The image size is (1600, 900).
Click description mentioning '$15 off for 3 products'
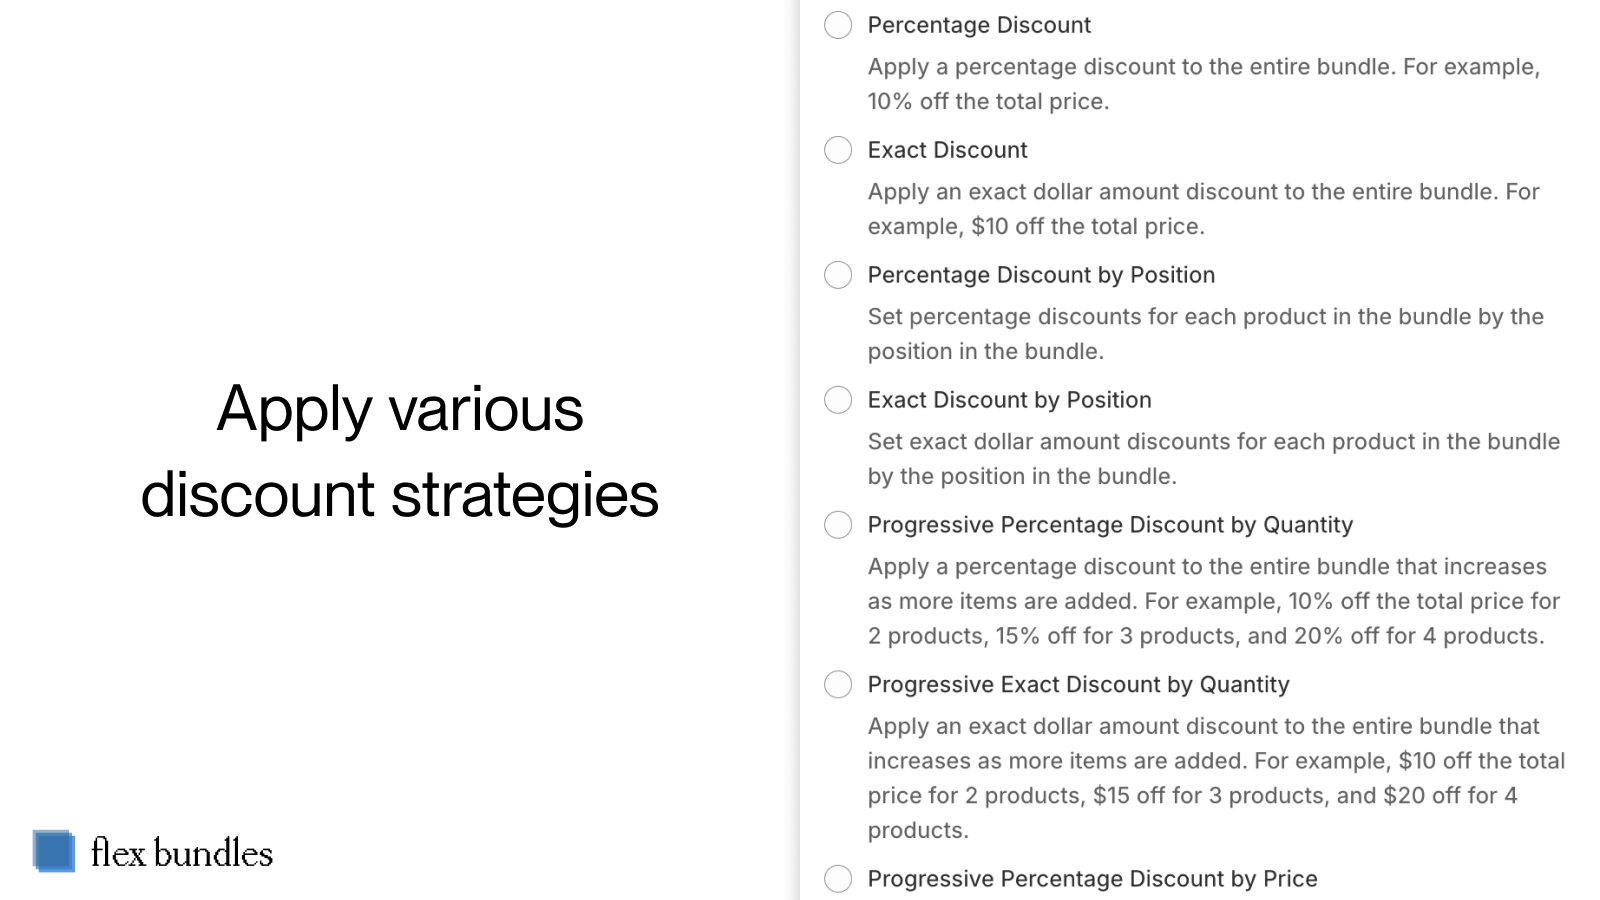point(1217,778)
